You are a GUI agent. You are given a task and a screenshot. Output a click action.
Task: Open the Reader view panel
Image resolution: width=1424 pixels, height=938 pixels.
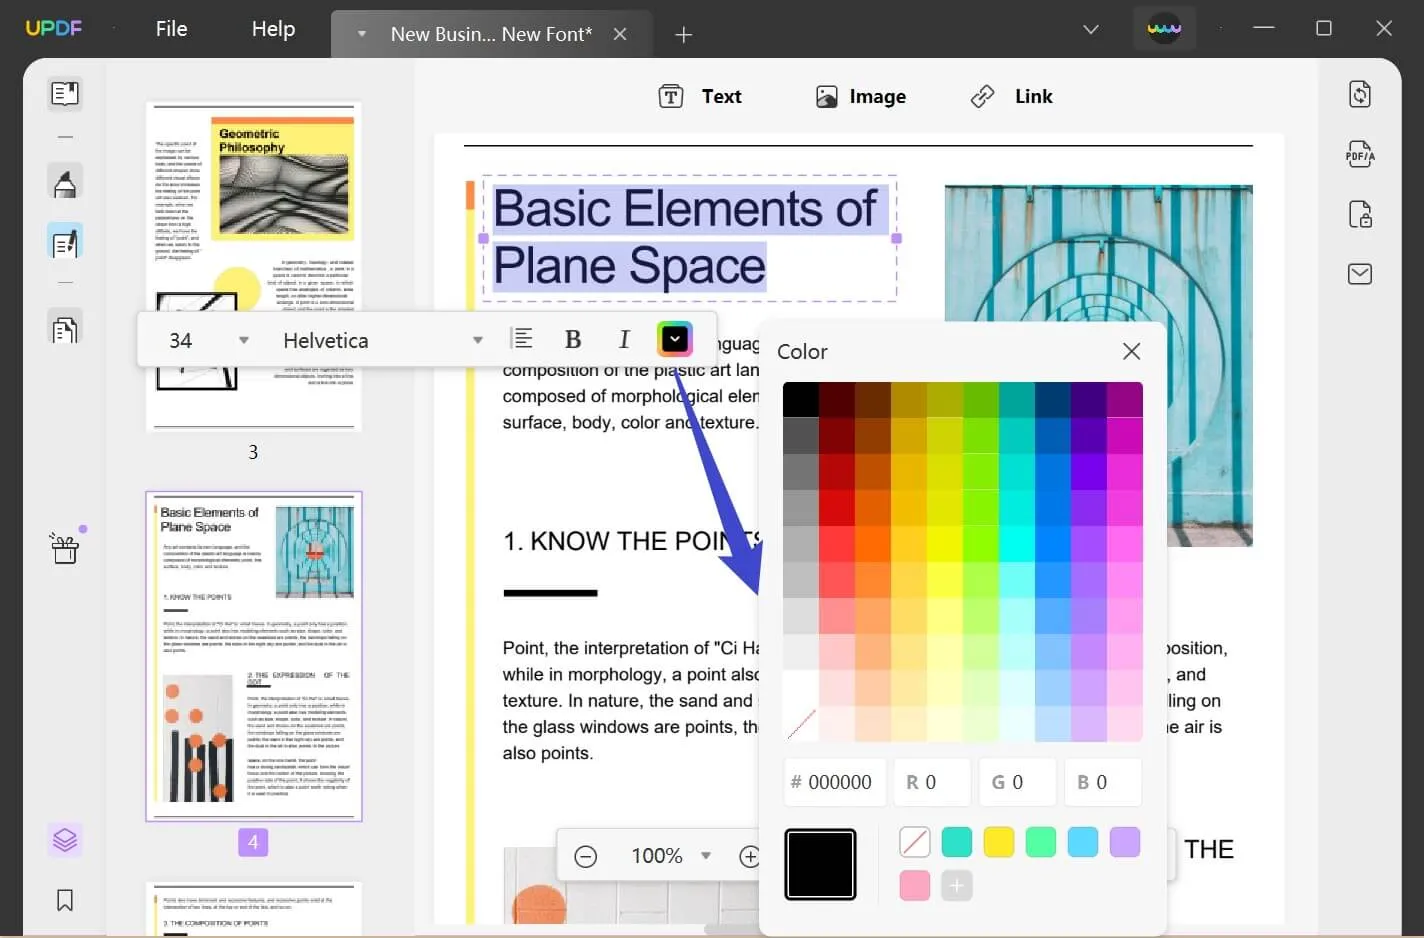(64, 93)
